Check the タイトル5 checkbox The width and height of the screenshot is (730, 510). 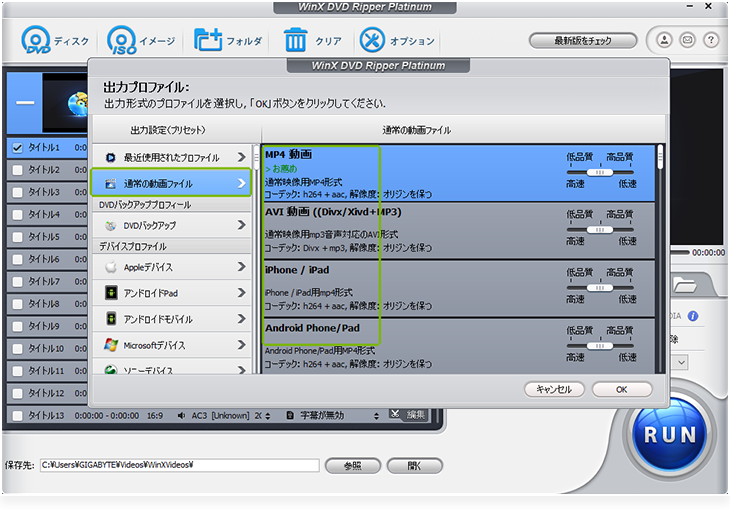pyautogui.click(x=17, y=237)
